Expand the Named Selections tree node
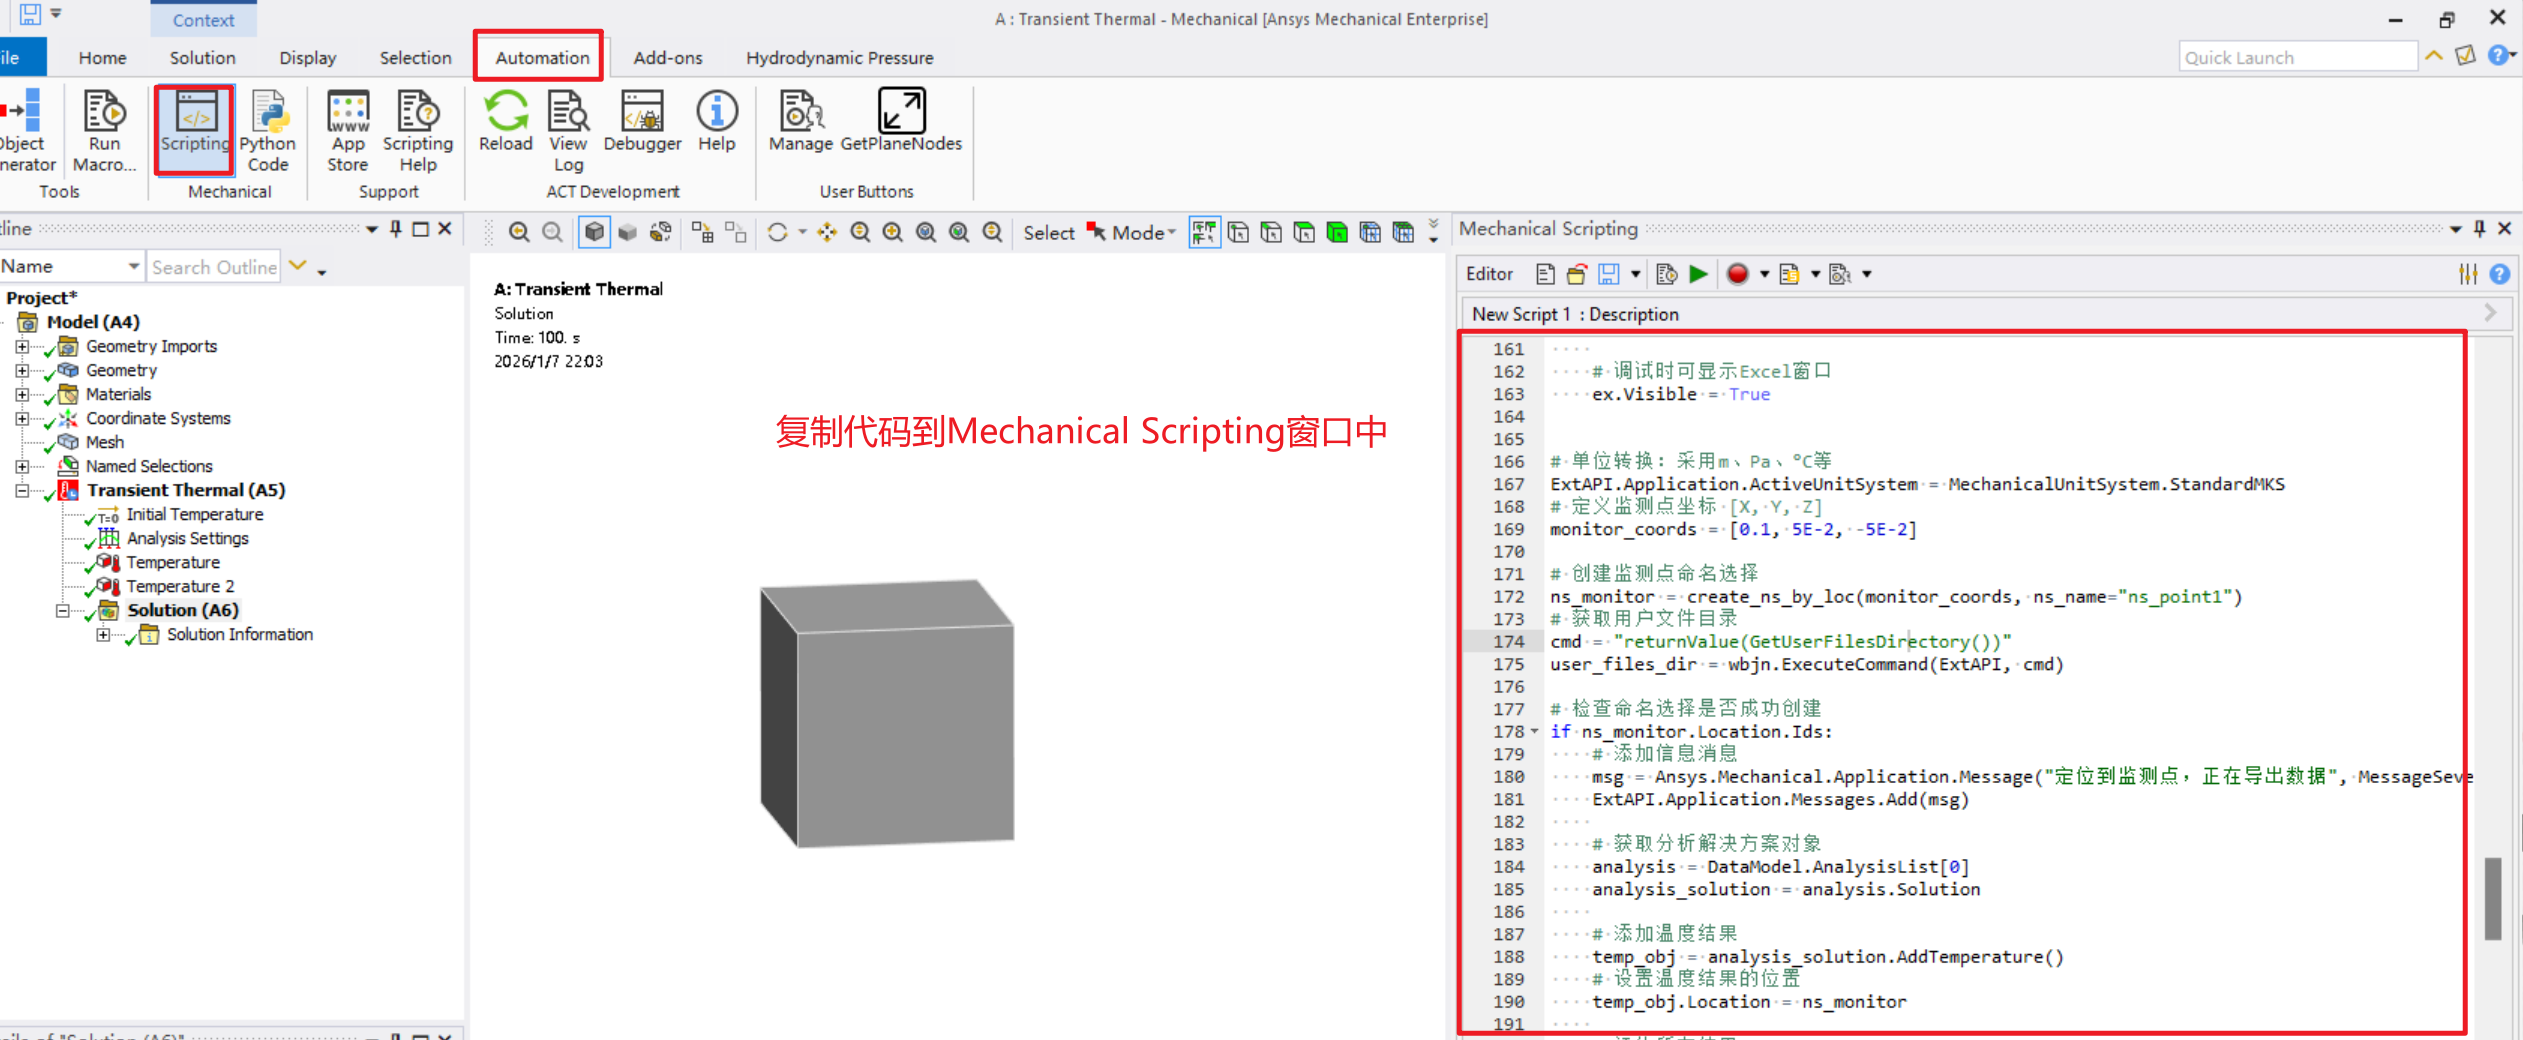 (22, 466)
